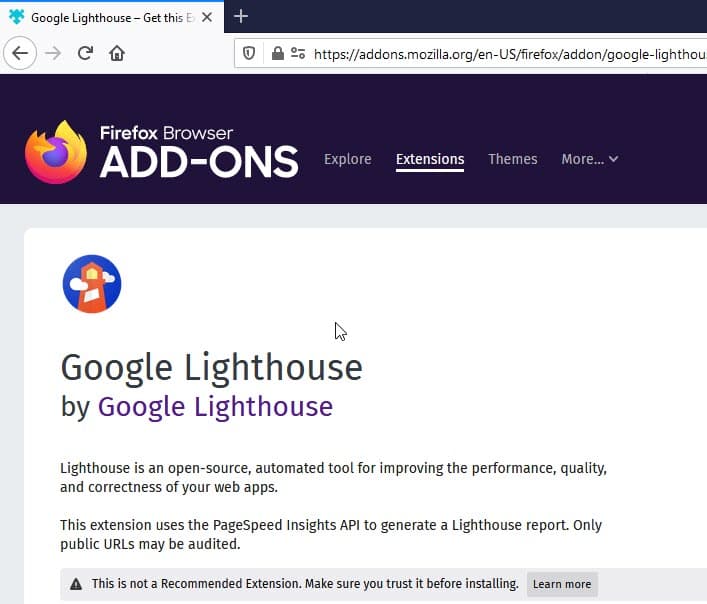Open a new tab with plus button
This screenshot has width=707, height=604.
coord(241,17)
